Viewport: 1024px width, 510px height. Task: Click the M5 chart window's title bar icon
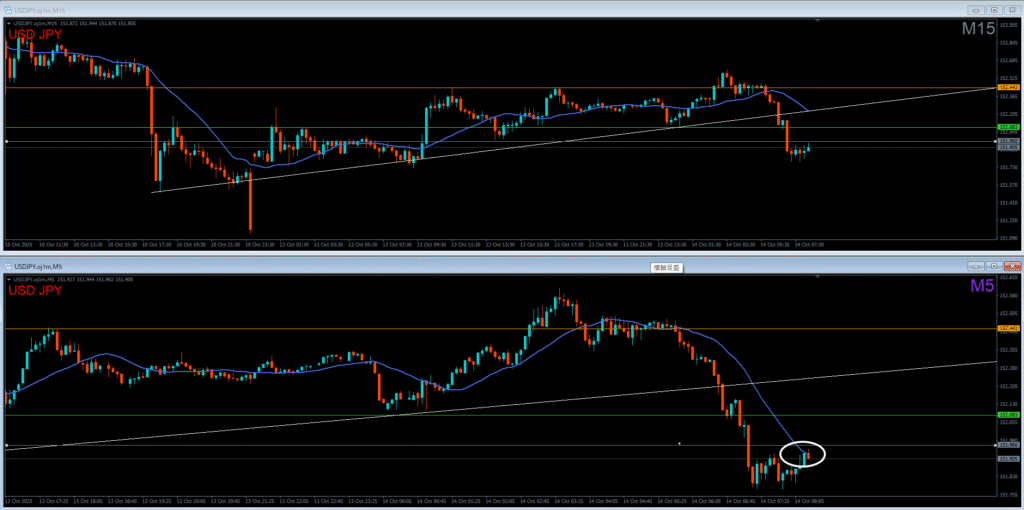[x=7, y=267]
